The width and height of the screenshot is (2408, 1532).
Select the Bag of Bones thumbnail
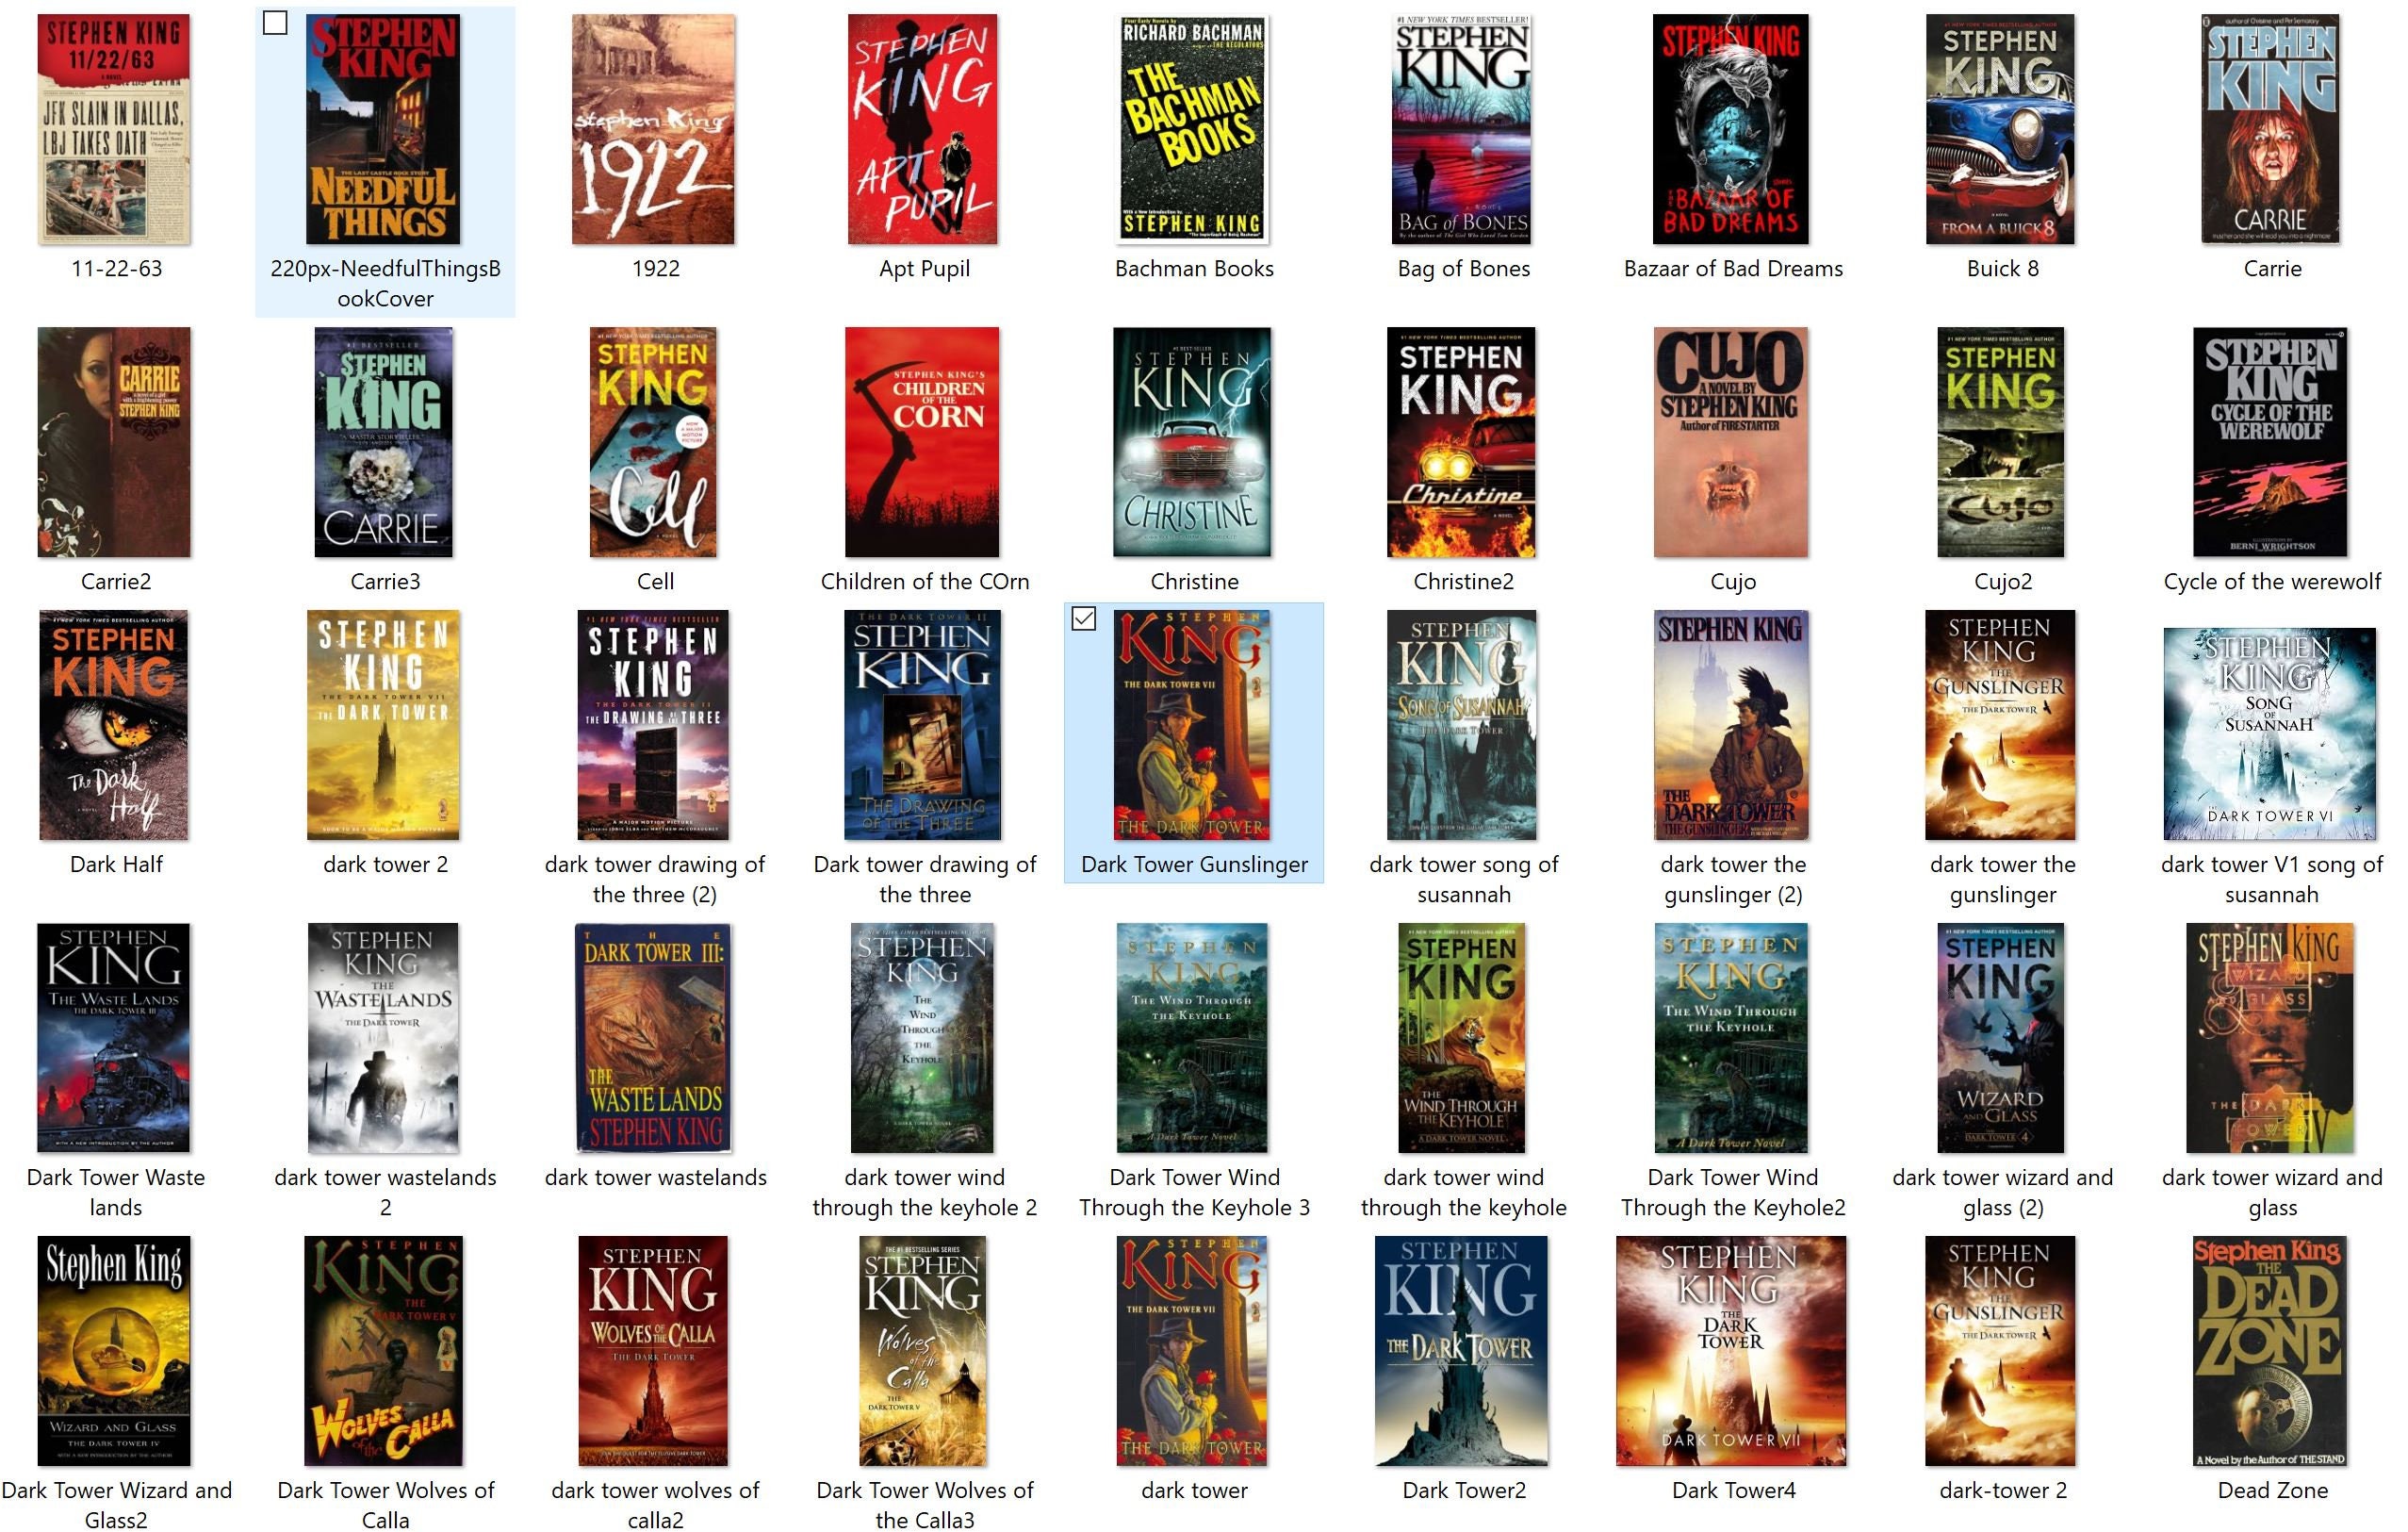click(1462, 129)
